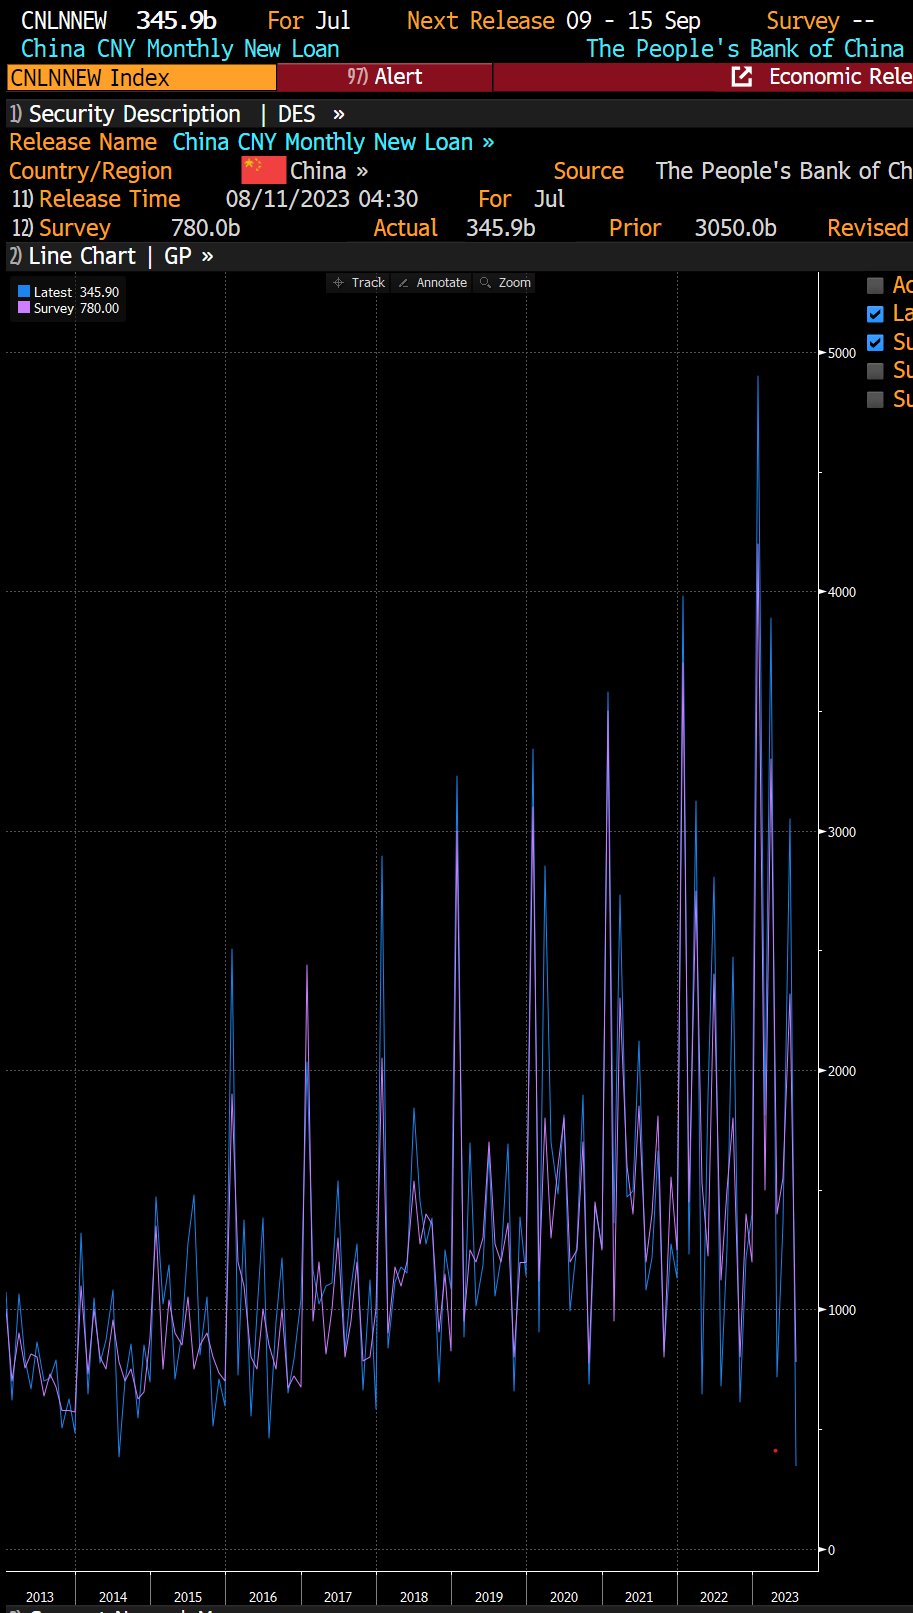Click the 2022 year label on axis

click(714, 1597)
